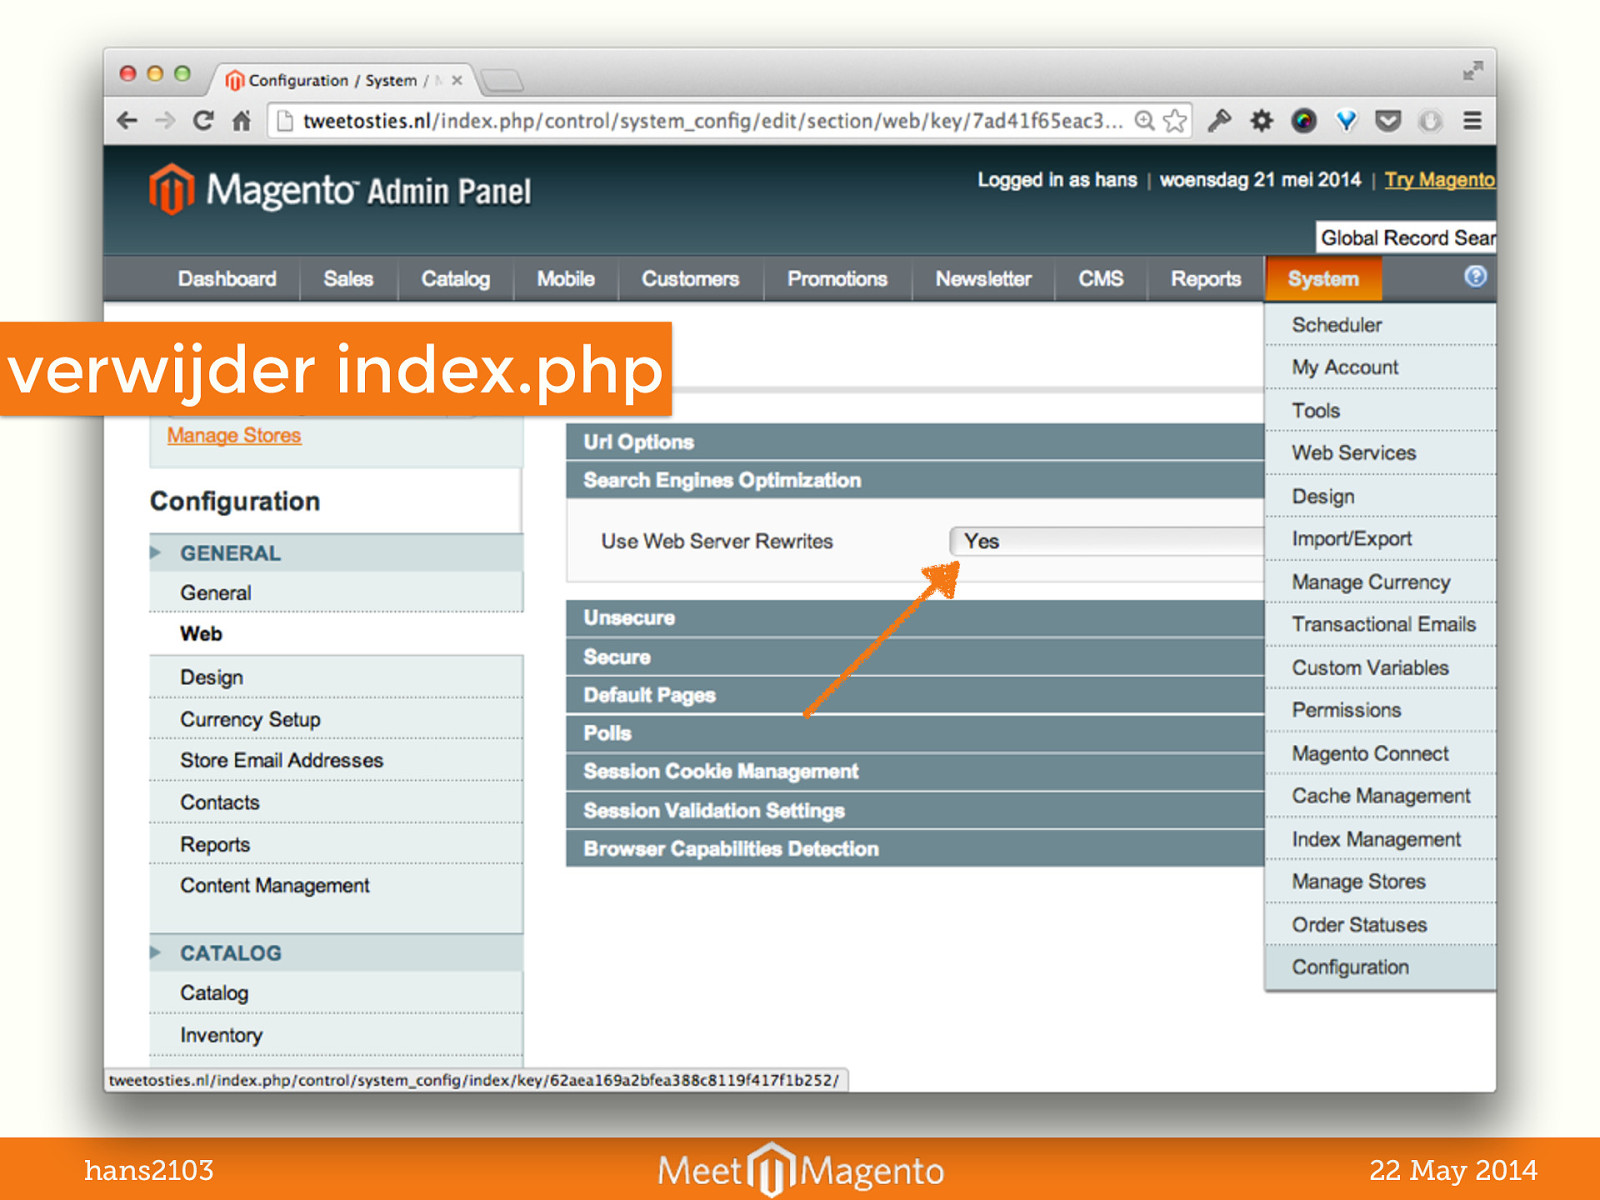
Task: Click the browser forward arrow
Action: click(x=165, y=121)
